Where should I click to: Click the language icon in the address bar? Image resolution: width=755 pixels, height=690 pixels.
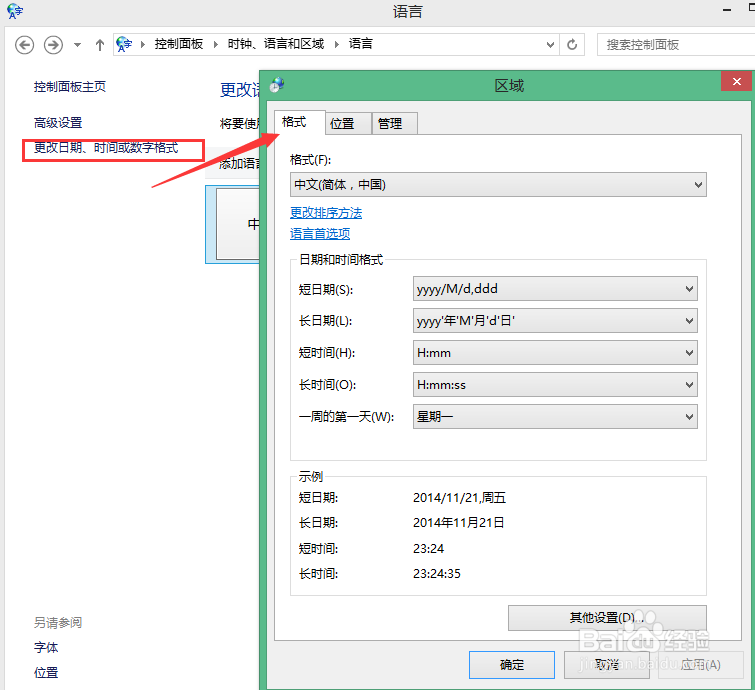pos(124,44)
